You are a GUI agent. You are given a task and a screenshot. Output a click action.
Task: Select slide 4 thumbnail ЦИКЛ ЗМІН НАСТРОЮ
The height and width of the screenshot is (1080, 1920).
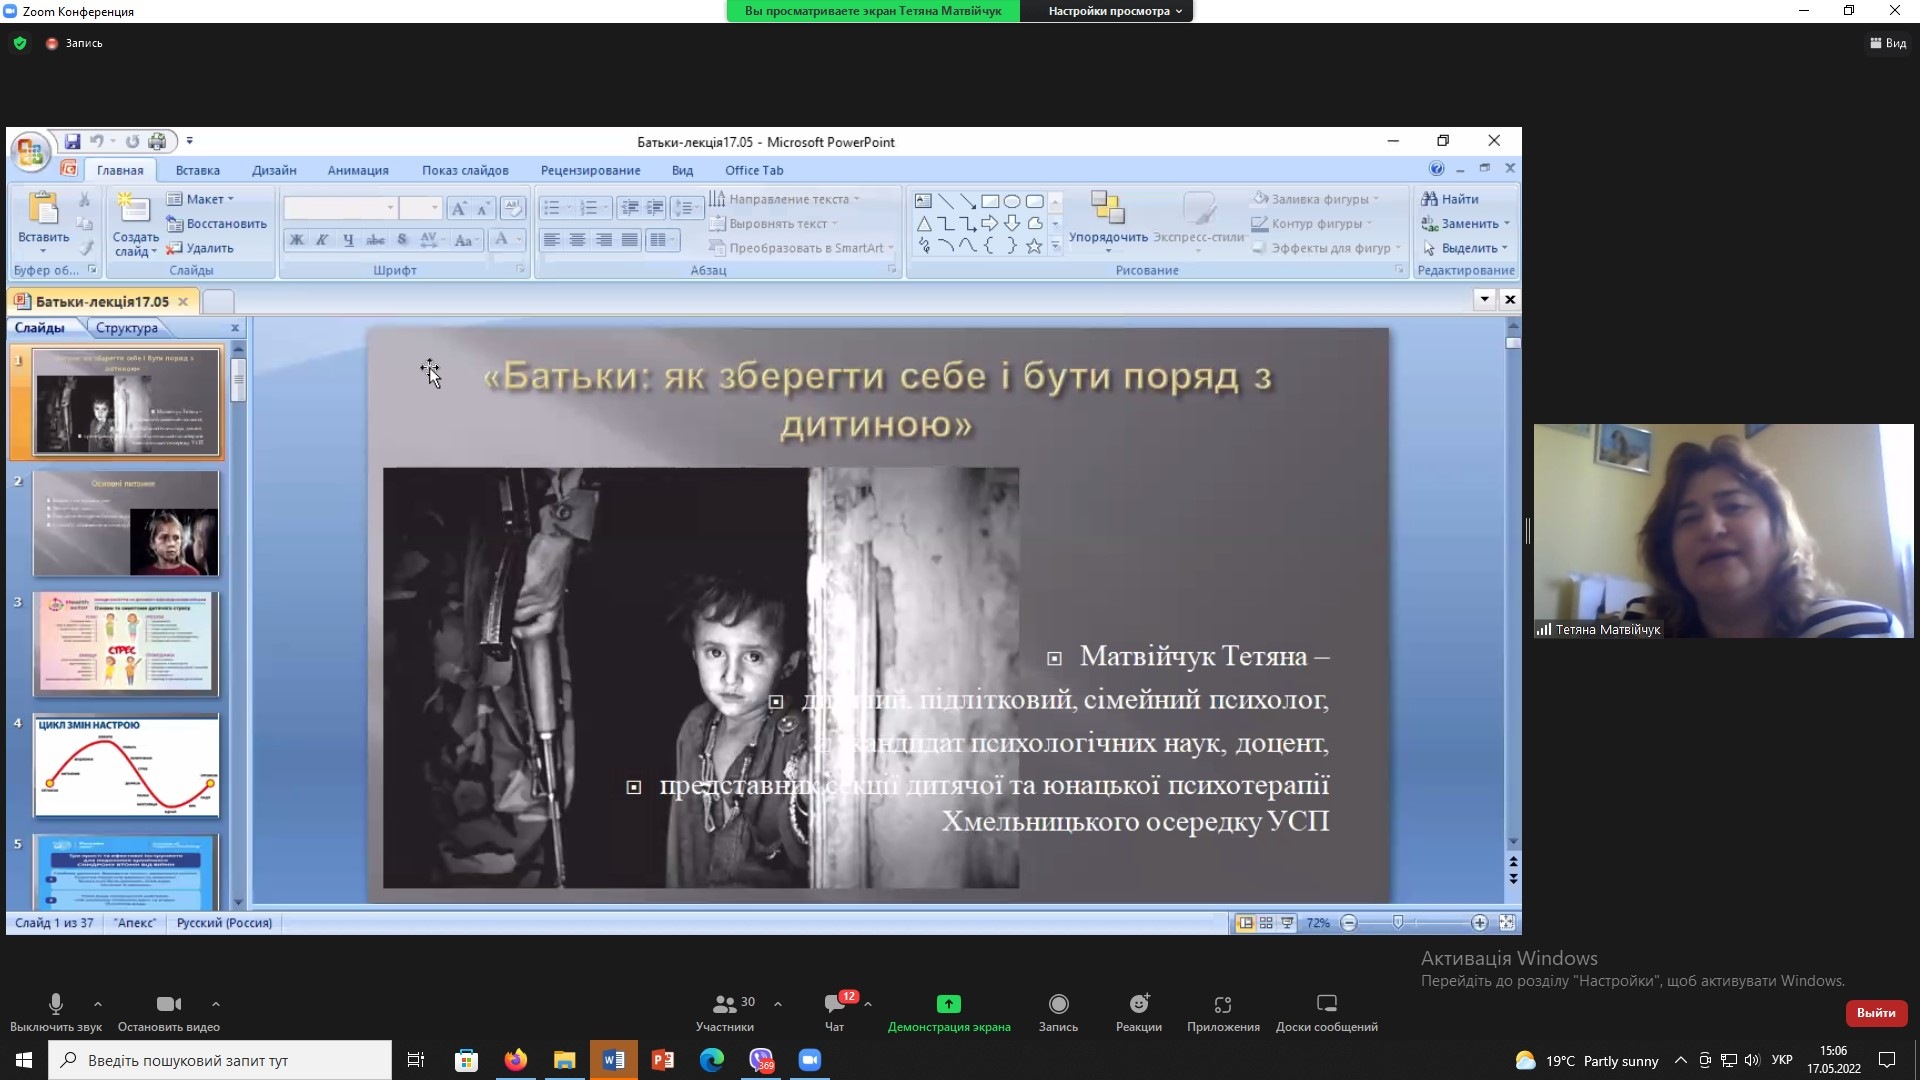[126, 766]
